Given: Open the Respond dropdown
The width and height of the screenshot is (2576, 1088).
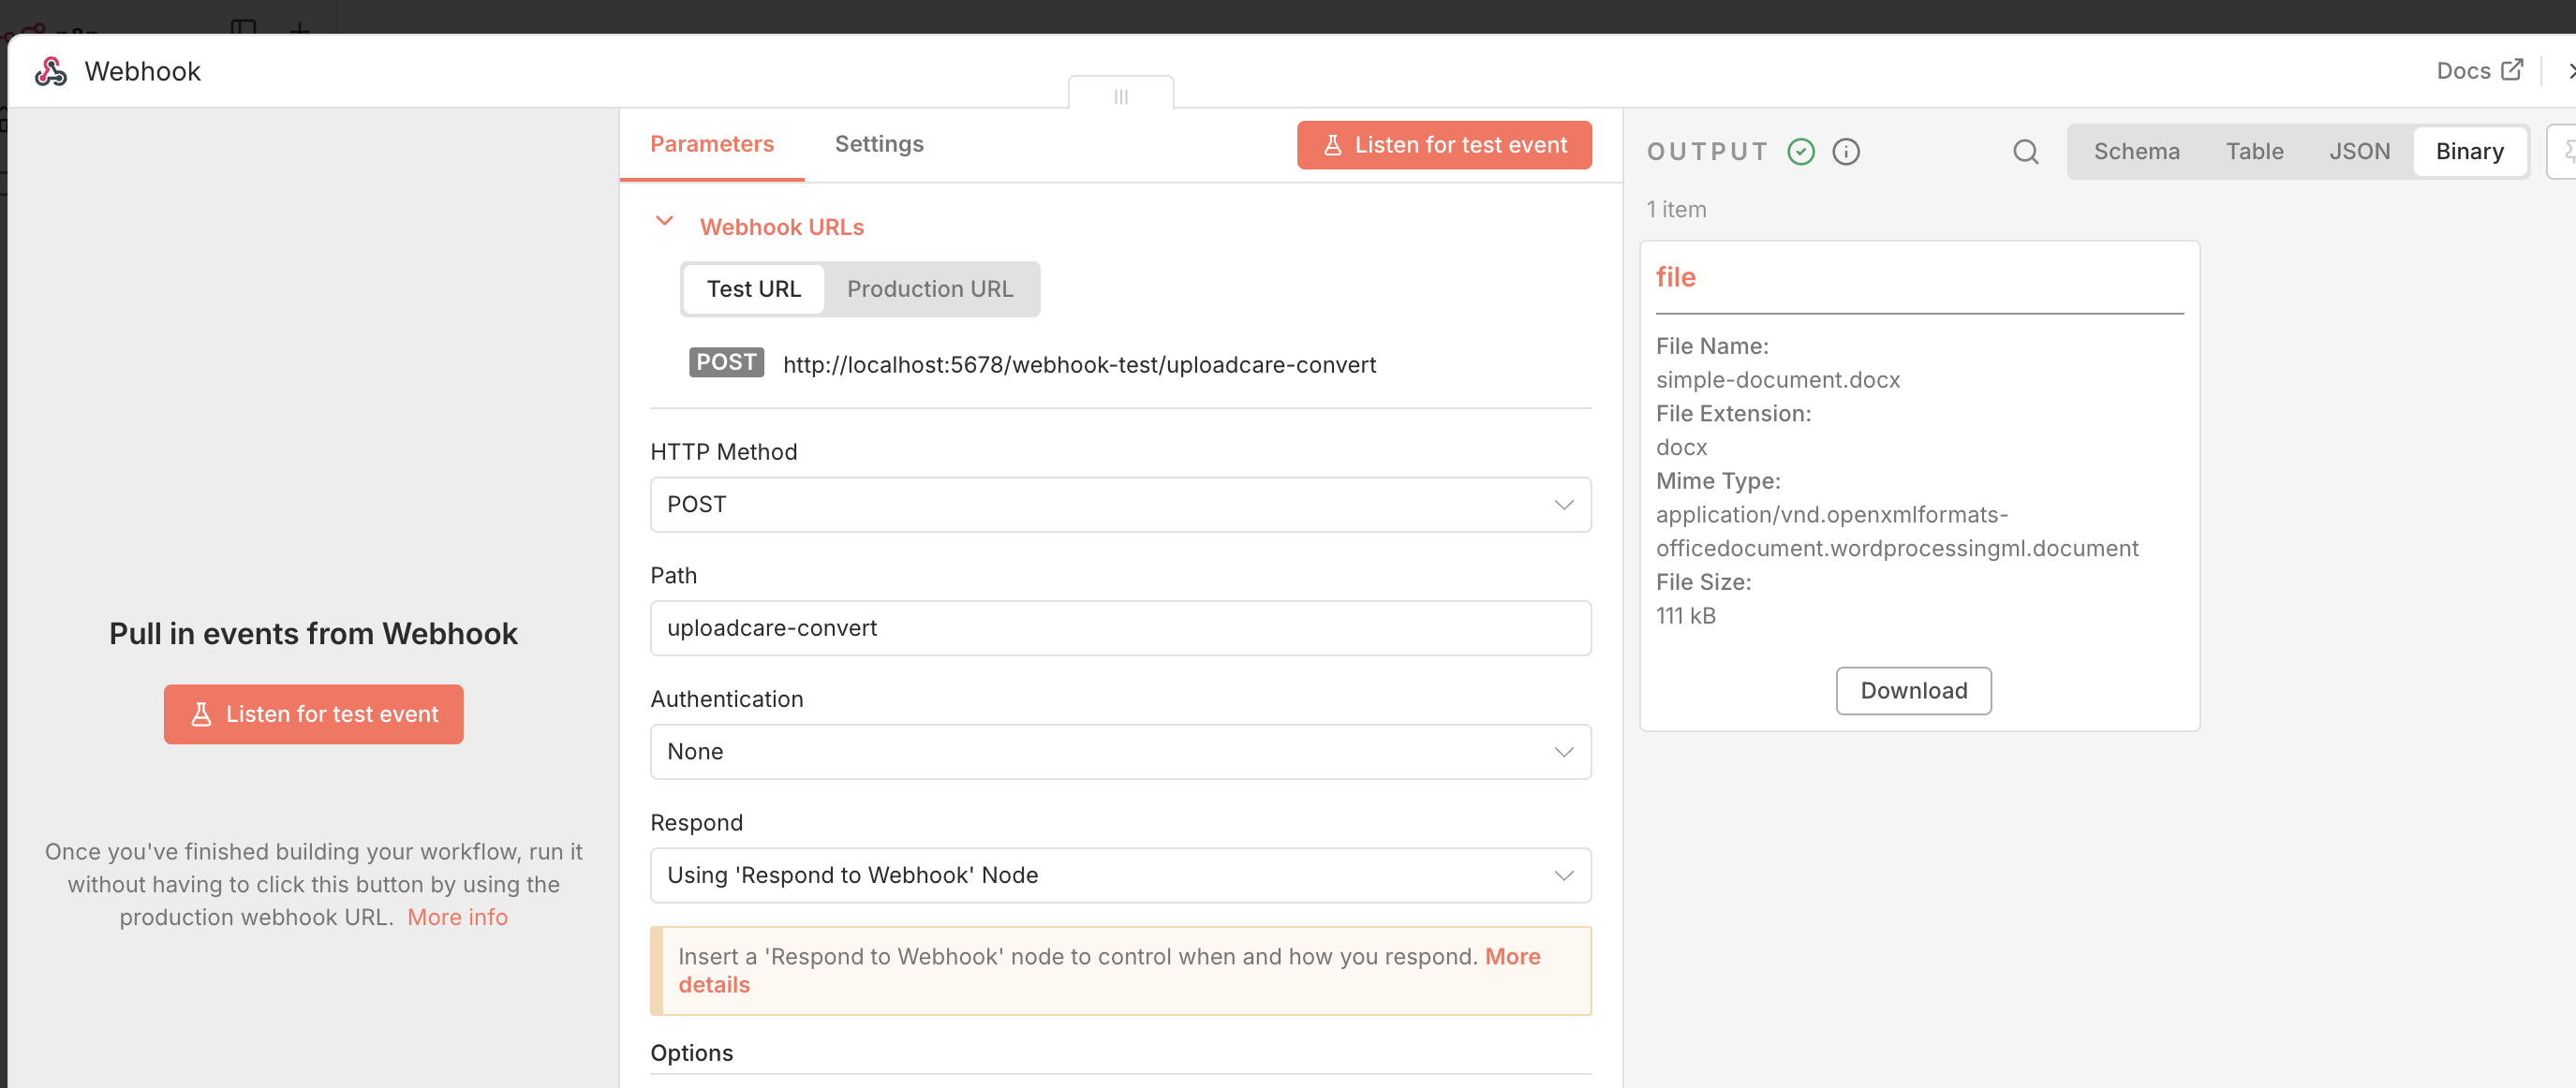Looking at the screenshot, I should (x=1120, y=875).
